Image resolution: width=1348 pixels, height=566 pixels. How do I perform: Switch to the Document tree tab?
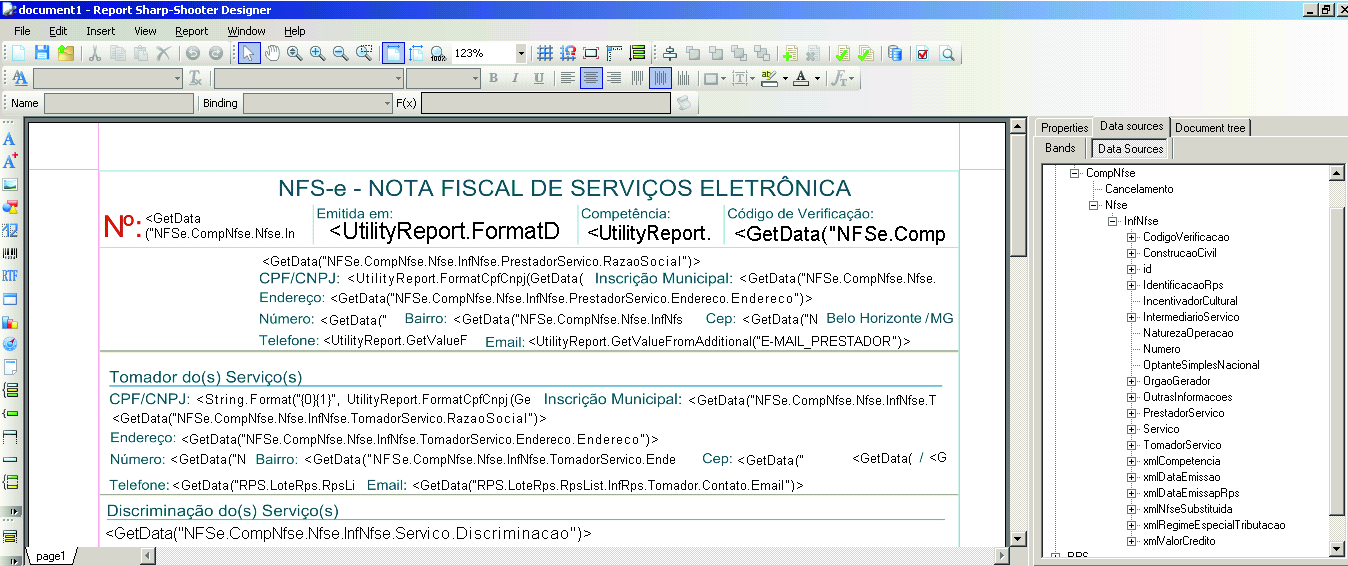[x=1210, y=128]
